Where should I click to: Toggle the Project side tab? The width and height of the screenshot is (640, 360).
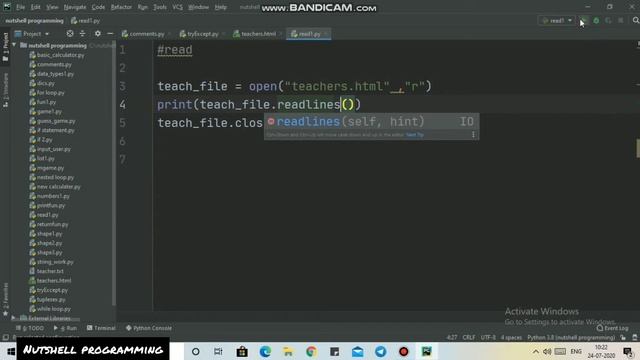tap(5, 47)
